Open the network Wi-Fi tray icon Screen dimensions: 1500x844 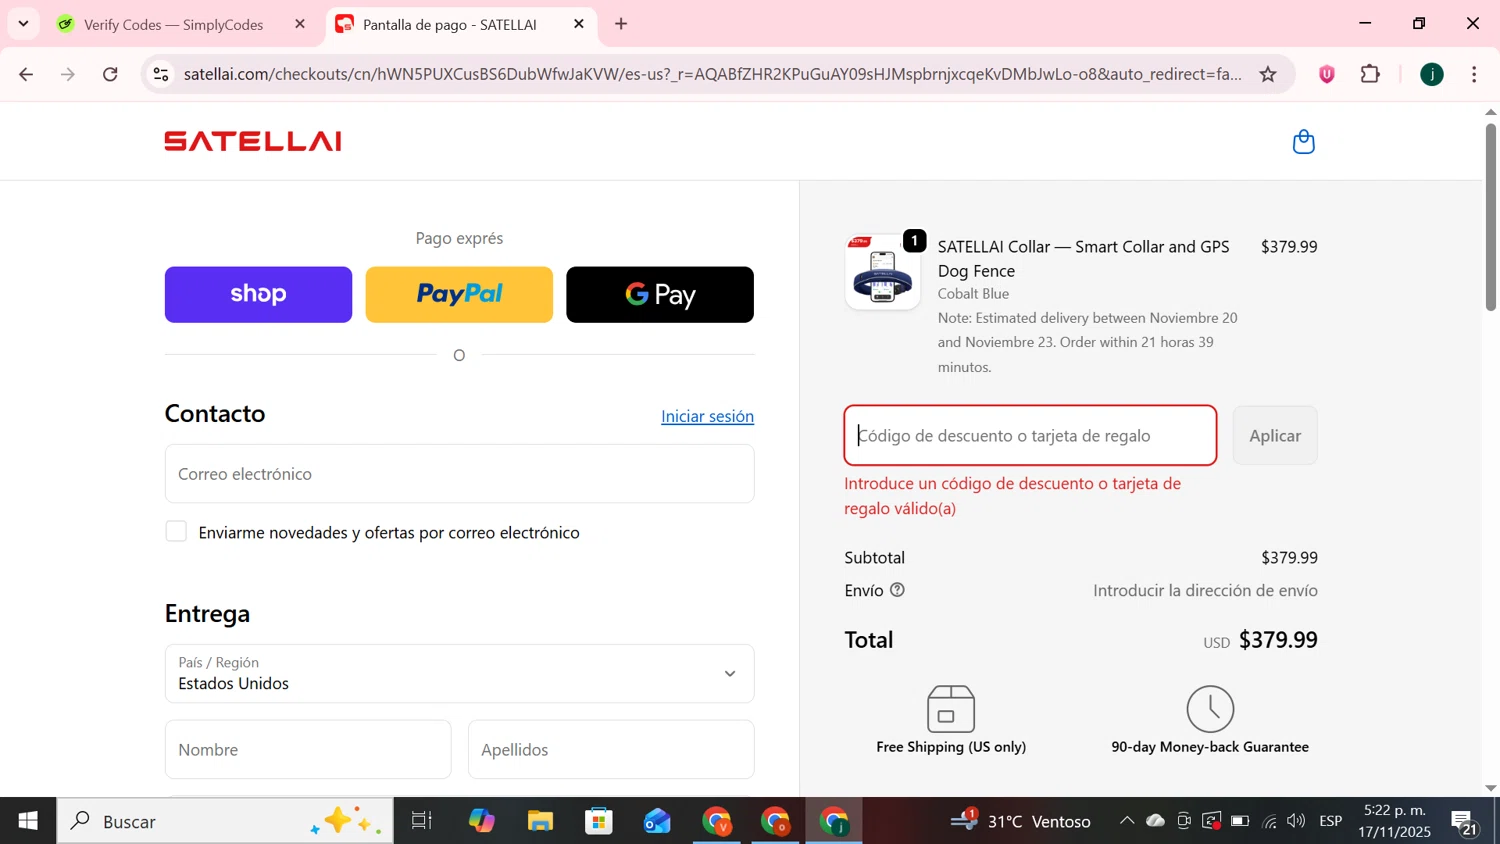[x=1269, y=821]
